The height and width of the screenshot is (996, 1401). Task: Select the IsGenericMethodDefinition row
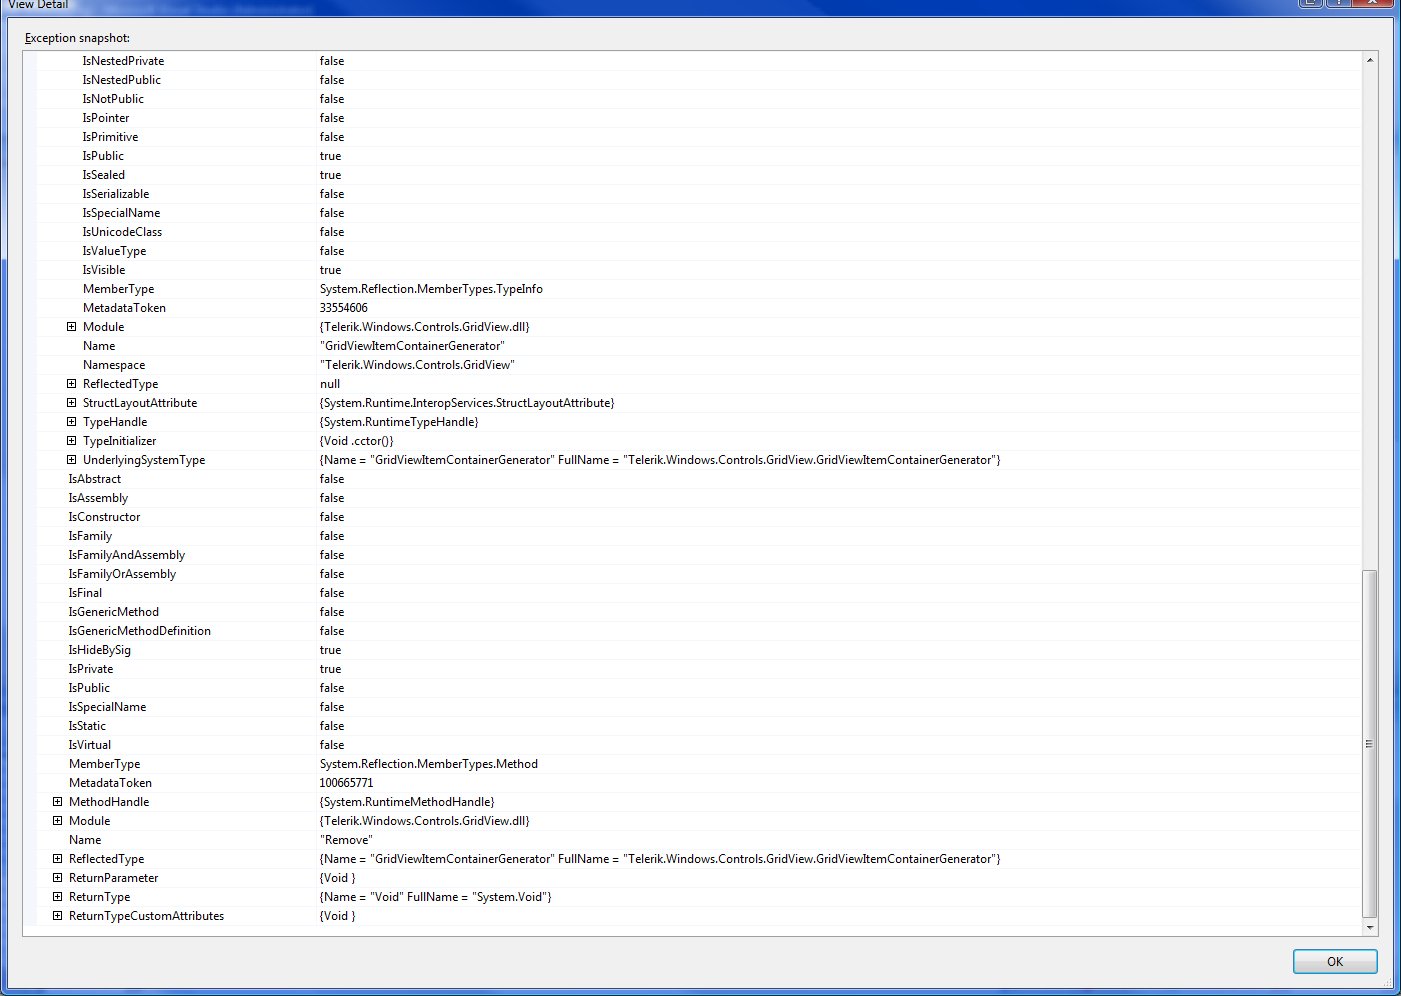click(698, 631)
